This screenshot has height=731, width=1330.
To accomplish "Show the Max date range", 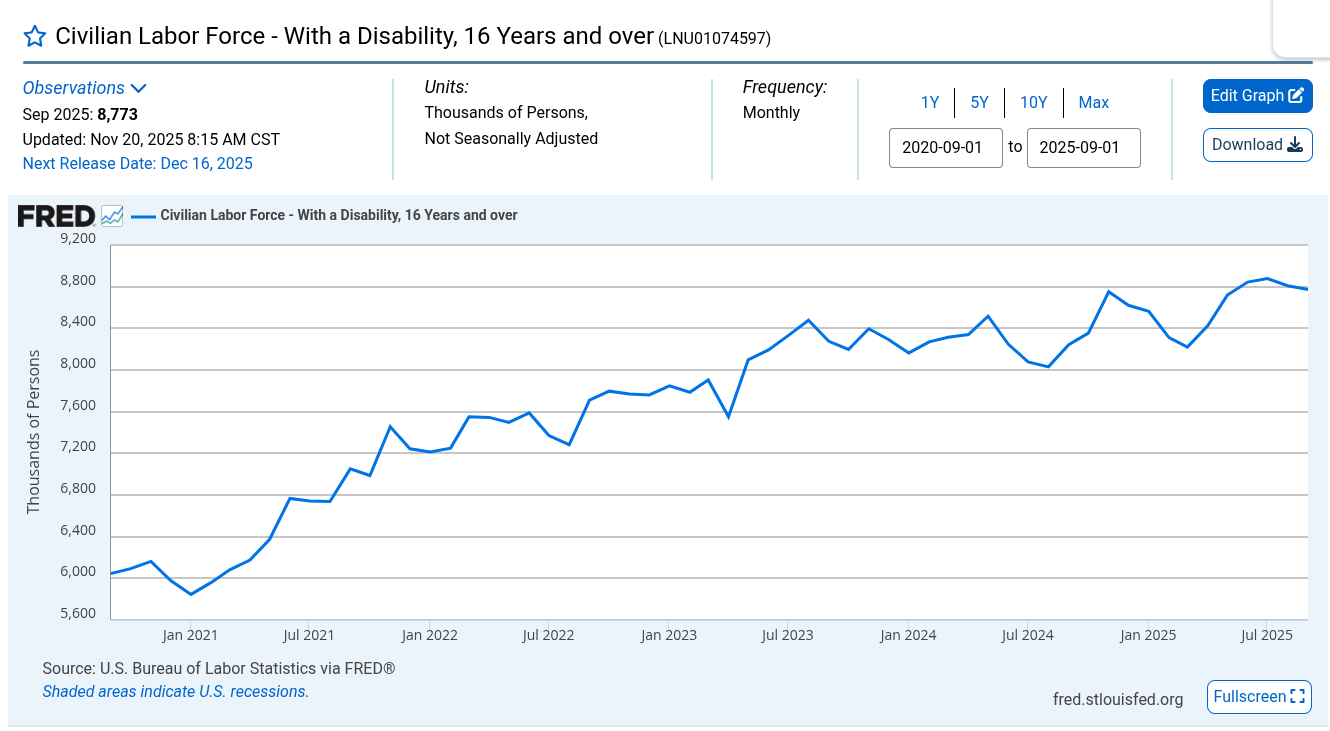I will 1093,102.
